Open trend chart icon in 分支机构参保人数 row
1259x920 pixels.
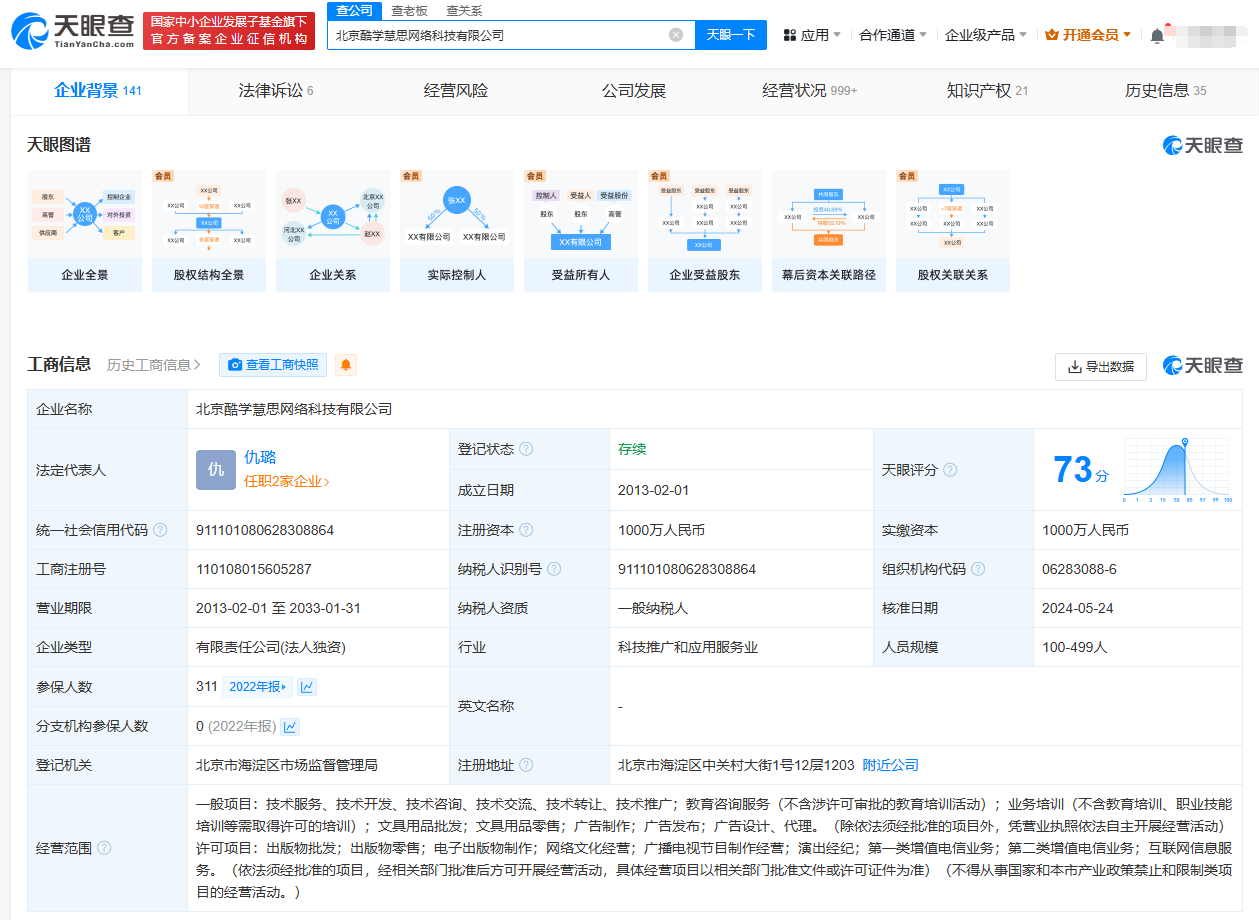click(x=290, y=727)
